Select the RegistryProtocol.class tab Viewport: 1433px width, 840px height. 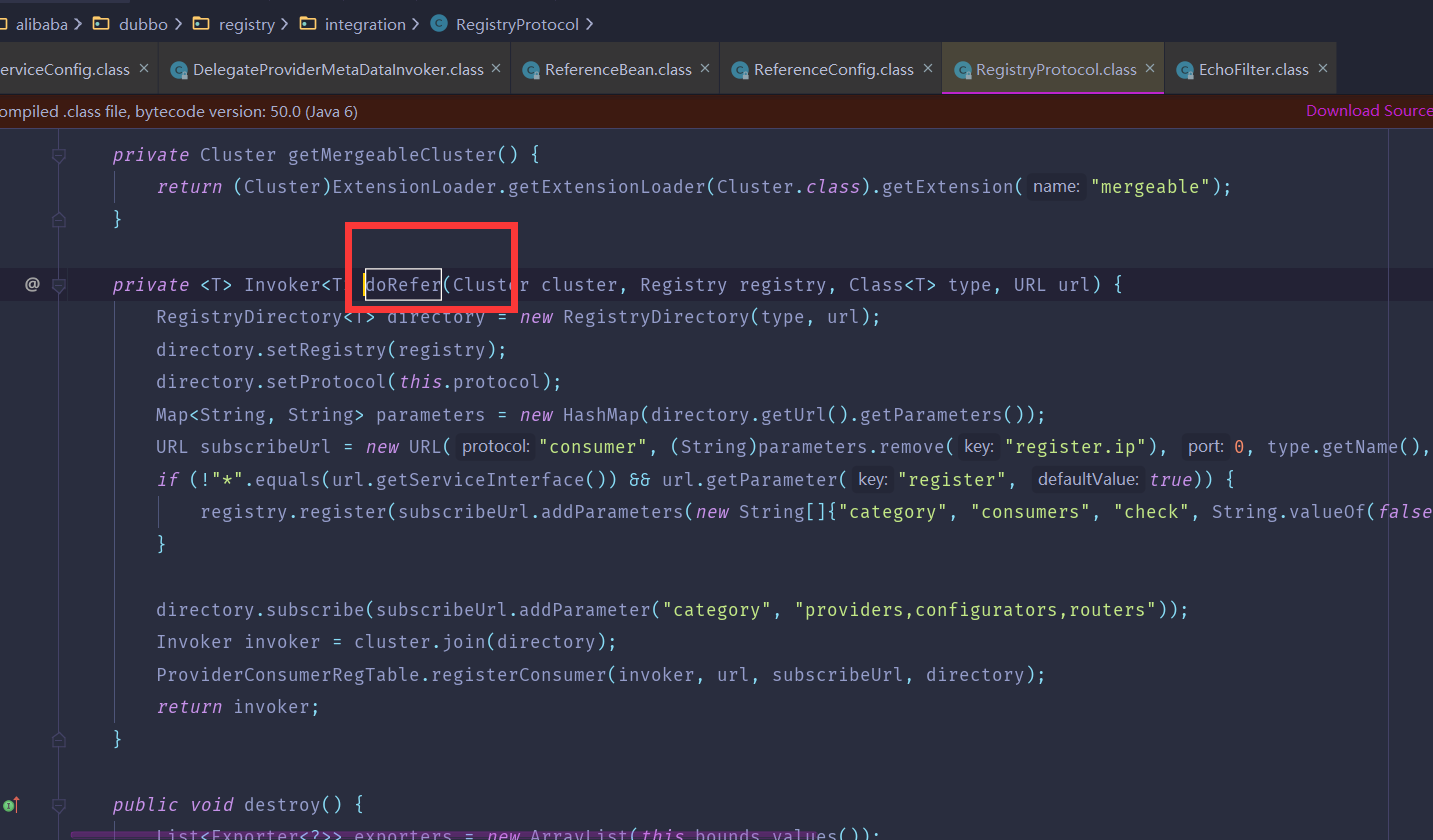1053,70
